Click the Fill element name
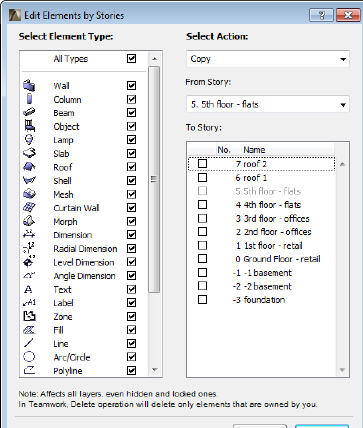The width and height of the screenshot is (363, 428). click(58, 330)
